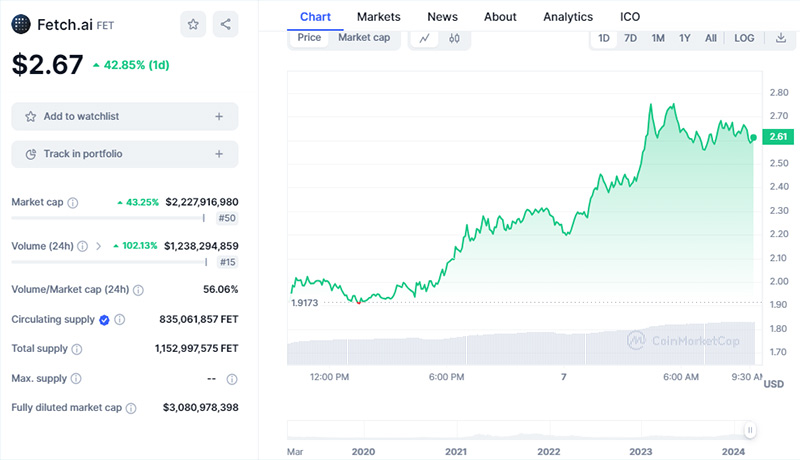Click the share icon beside the star
800x460 pixels.
[226, 24]
